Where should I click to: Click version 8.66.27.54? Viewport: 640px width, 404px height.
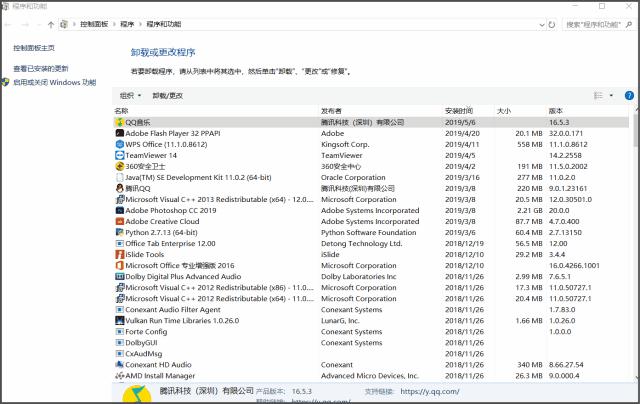click(x=566, y=364)
